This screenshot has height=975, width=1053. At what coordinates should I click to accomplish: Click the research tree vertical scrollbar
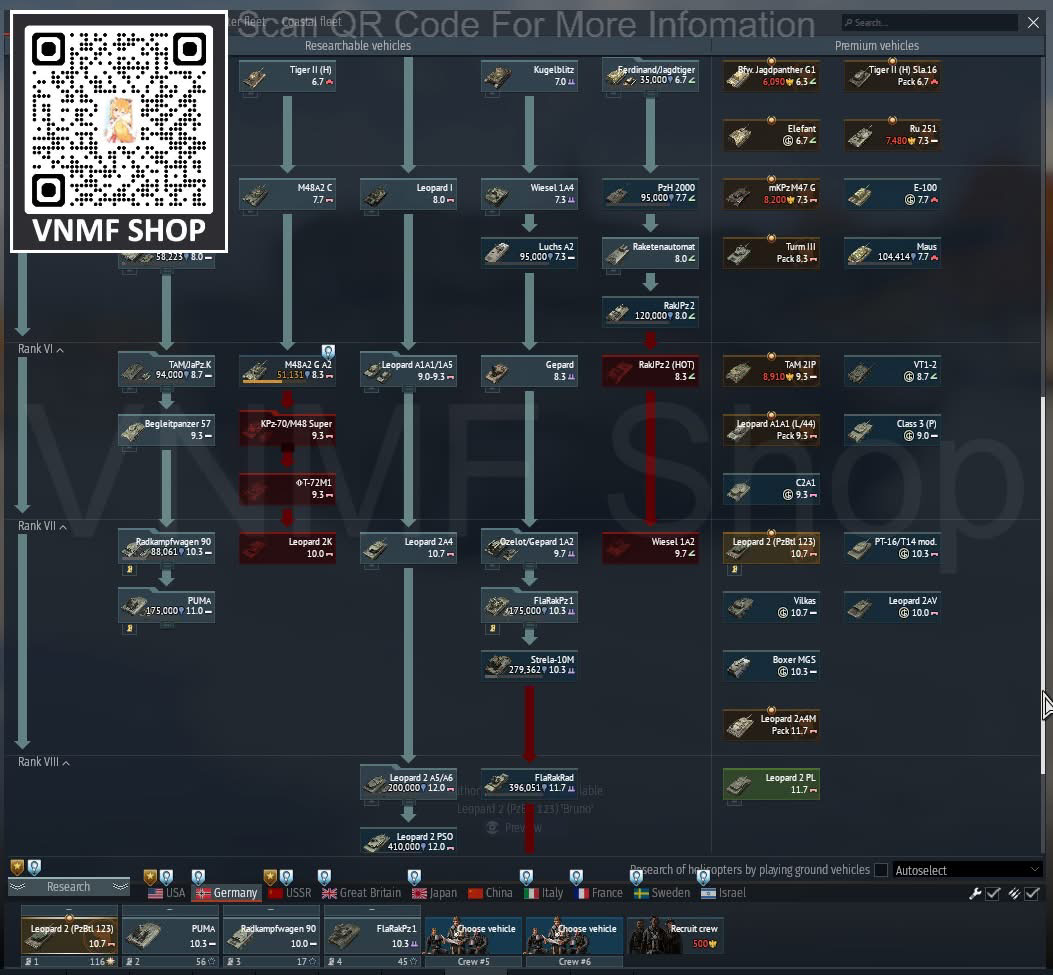(x=1043, y=584)
